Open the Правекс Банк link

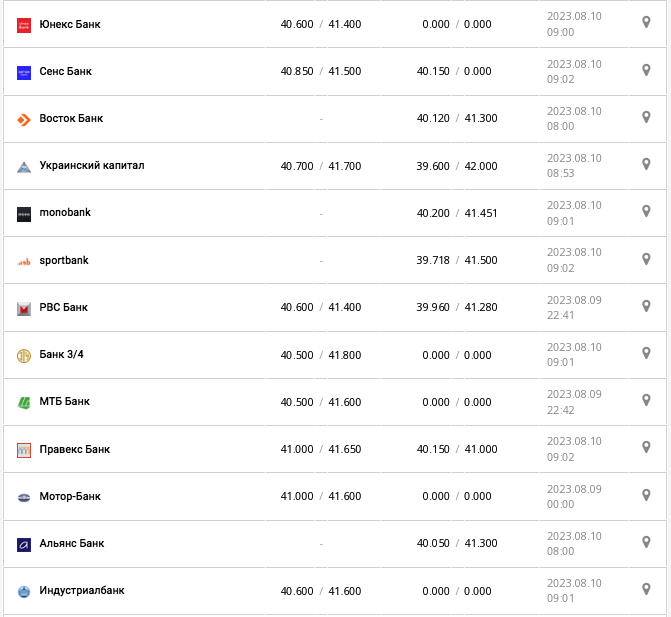pos(75,450)
